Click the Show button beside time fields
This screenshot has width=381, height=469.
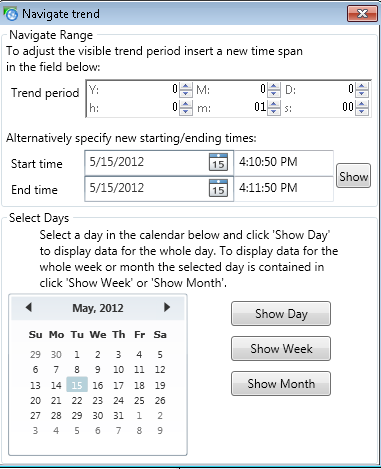(x=353, y=176)
